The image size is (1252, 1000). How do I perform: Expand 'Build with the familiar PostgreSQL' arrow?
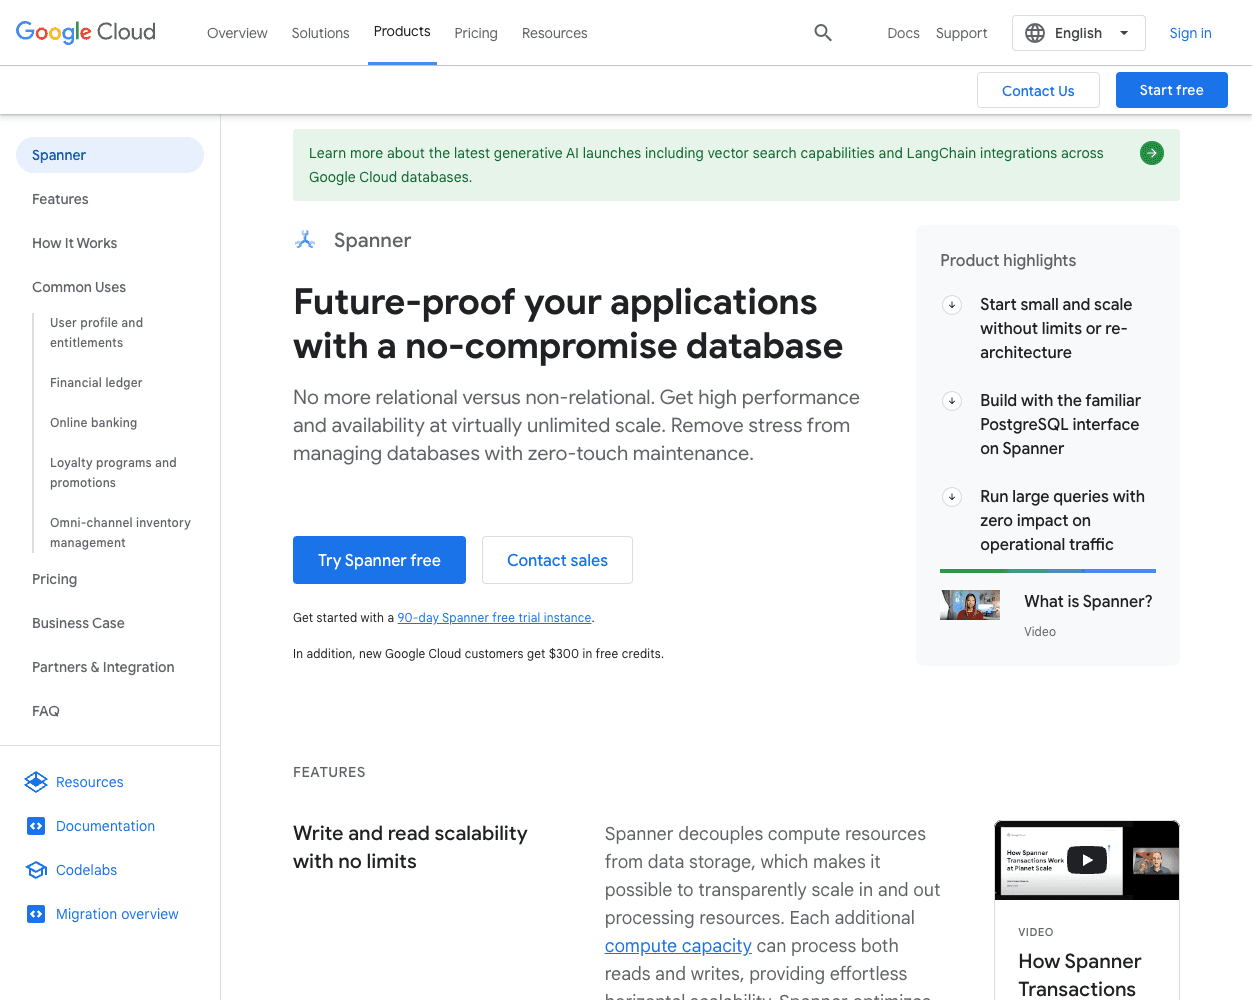(952, 401)
